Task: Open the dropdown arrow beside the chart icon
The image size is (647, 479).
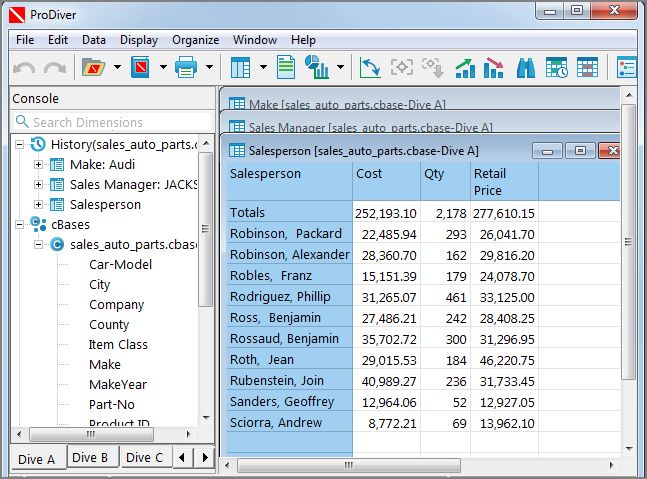Action: [341, 68]
